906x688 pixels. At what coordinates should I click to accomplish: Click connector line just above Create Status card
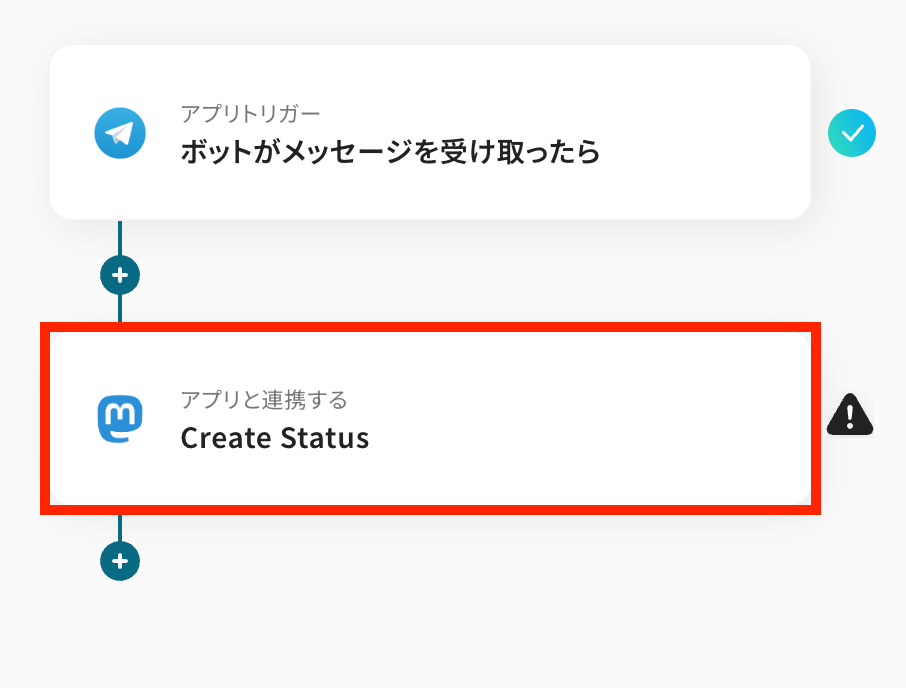point(120,308)
